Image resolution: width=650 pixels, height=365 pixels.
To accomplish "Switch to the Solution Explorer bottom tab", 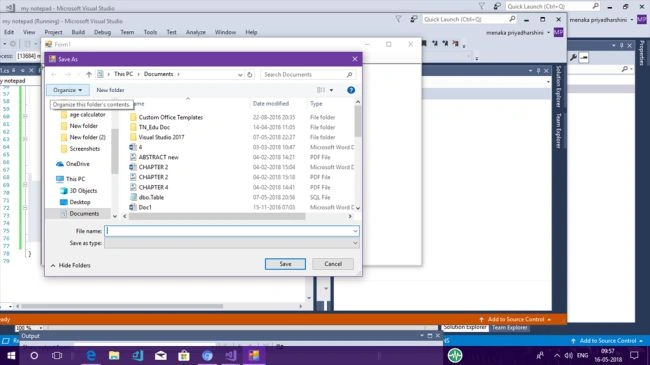I will point(465,328).
